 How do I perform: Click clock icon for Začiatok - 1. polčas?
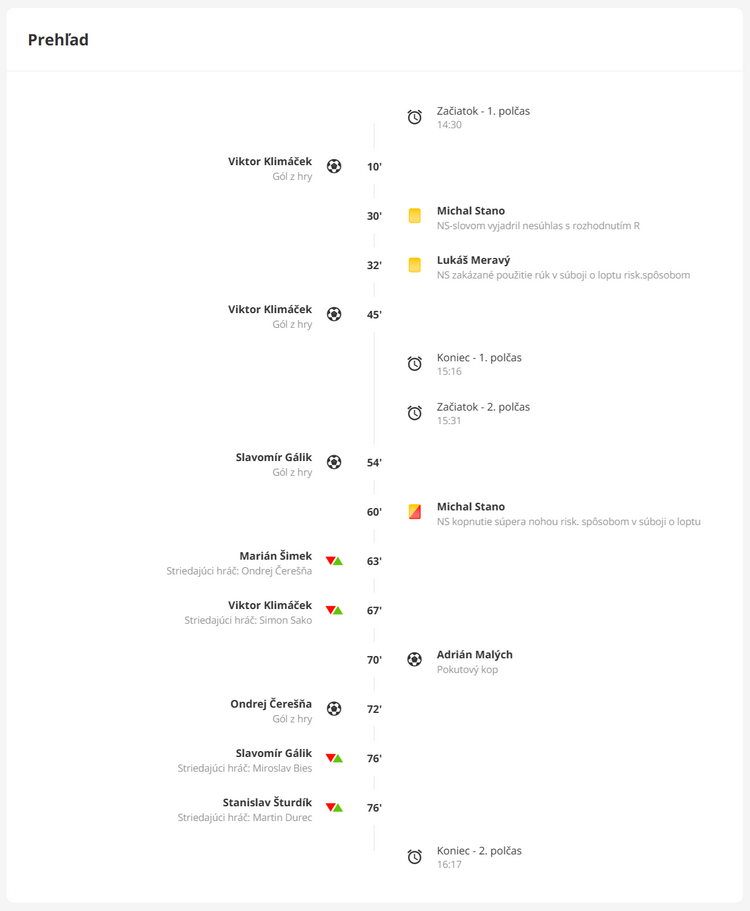(415, 117)
